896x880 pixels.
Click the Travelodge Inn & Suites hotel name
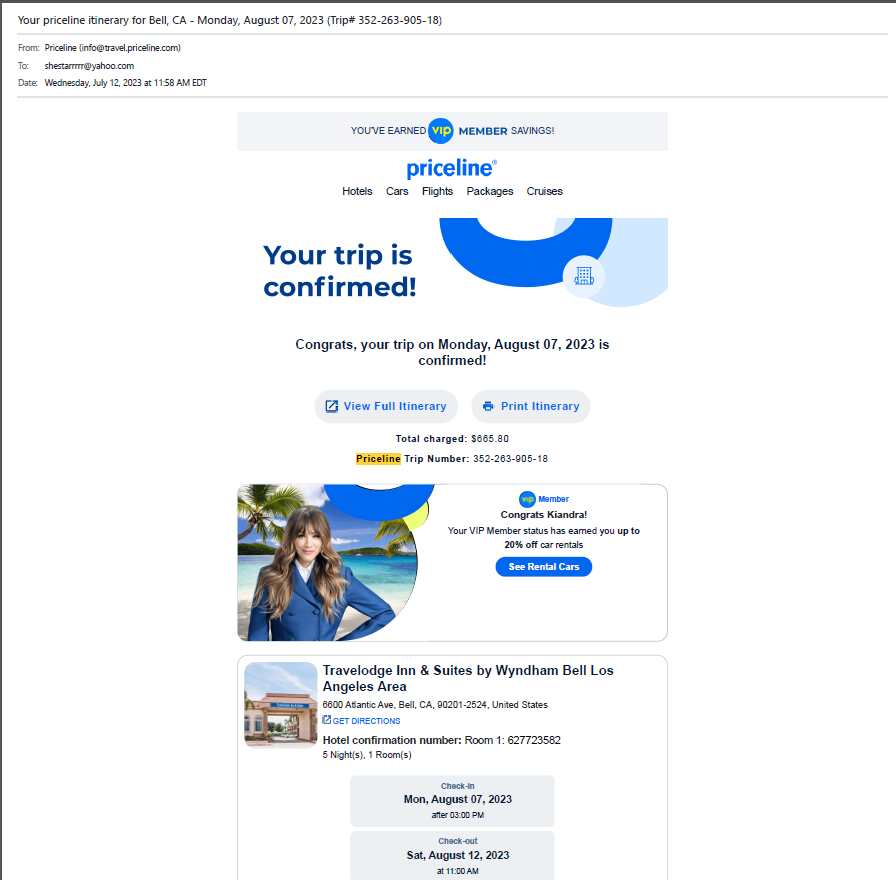(468, 678)
